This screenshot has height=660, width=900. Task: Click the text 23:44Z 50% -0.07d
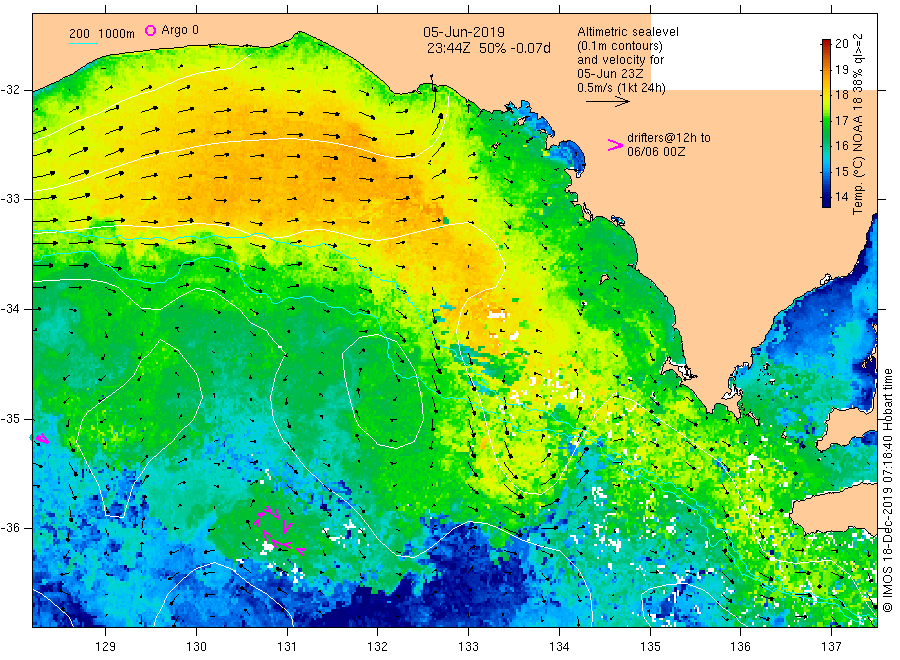488,48
